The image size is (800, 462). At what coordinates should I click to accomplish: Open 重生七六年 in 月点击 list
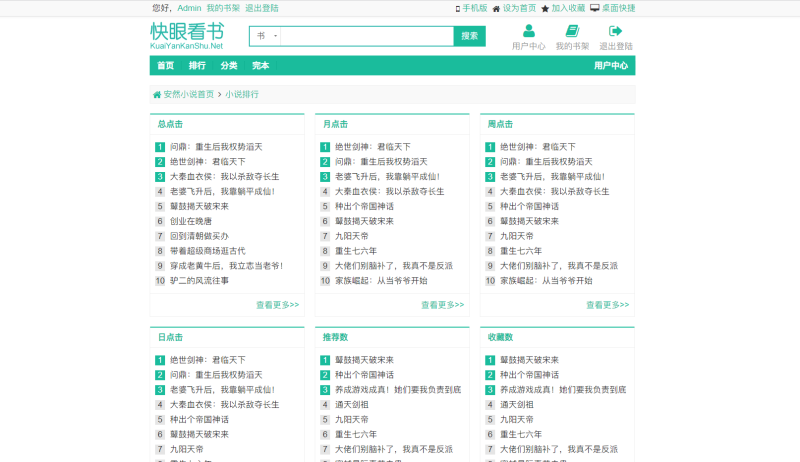tap(356, 251)
